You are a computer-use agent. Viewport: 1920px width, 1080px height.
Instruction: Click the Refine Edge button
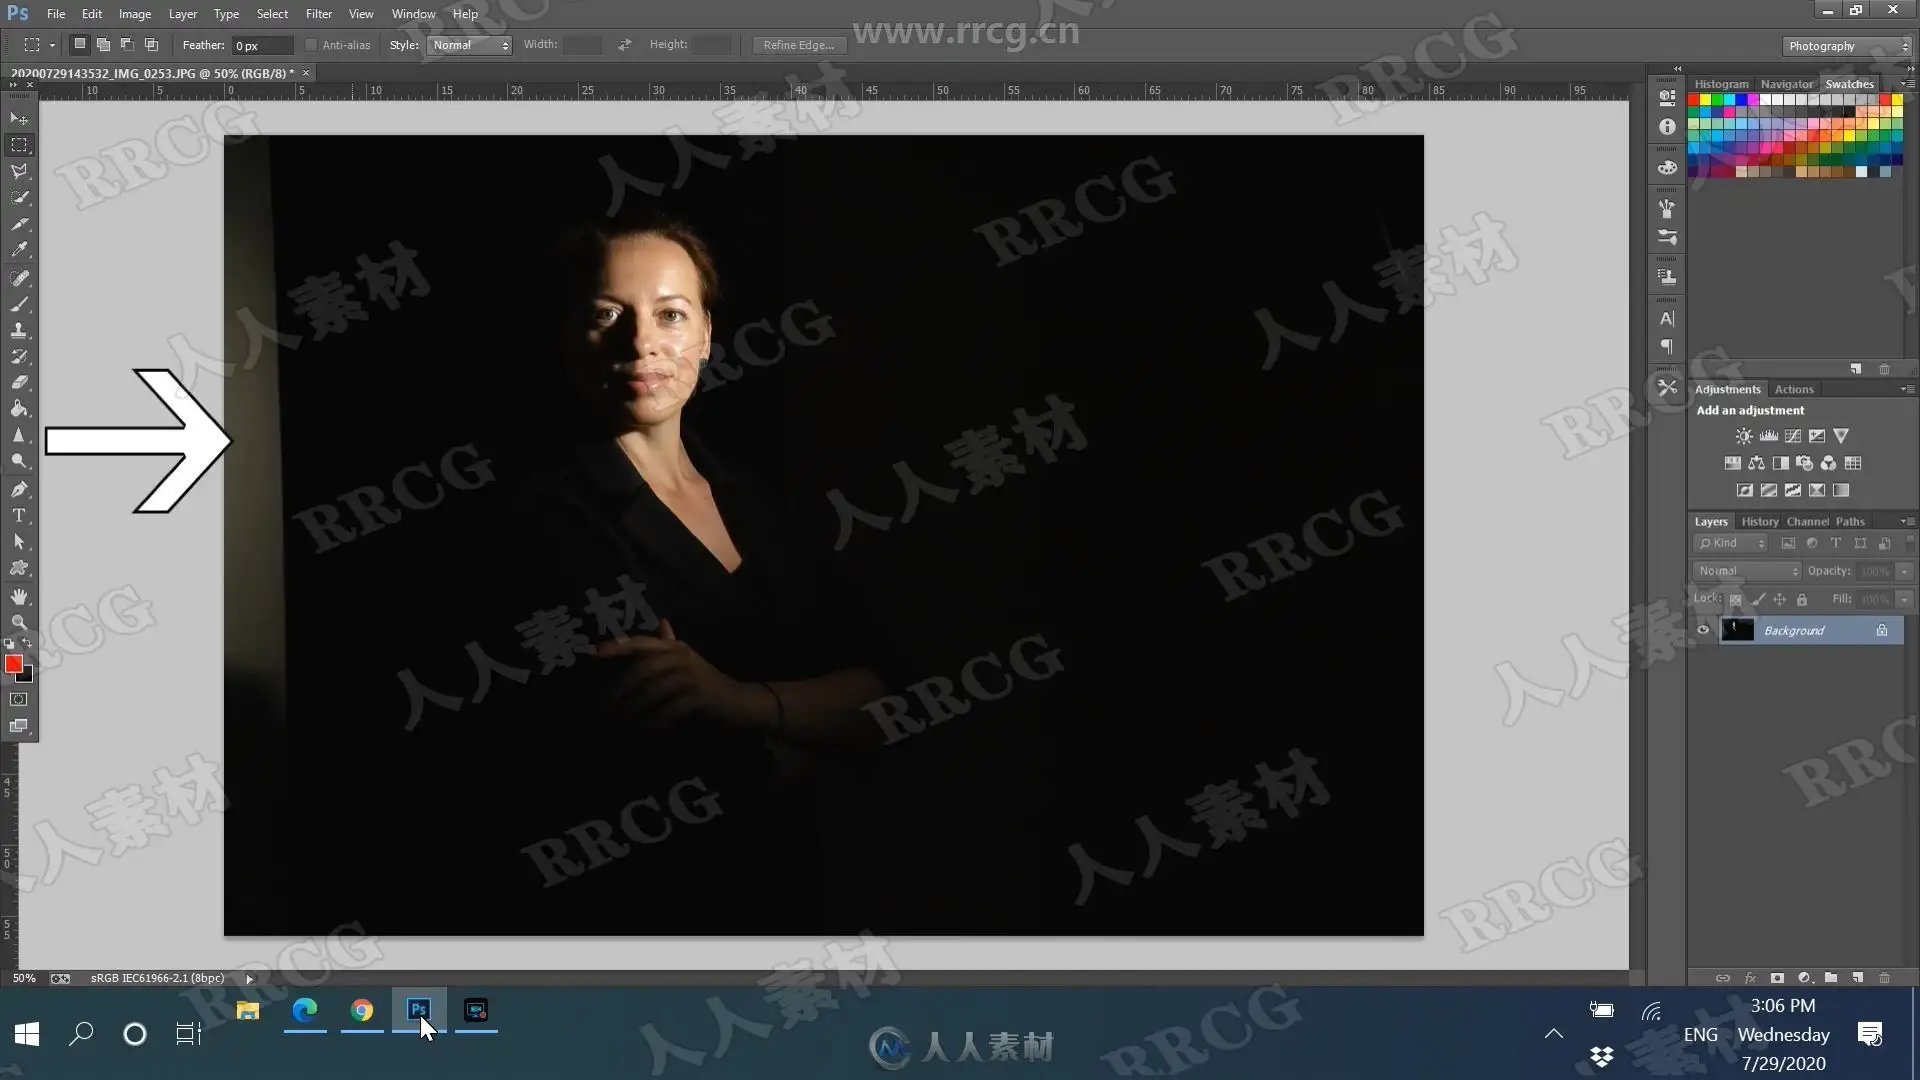(798, 45)
